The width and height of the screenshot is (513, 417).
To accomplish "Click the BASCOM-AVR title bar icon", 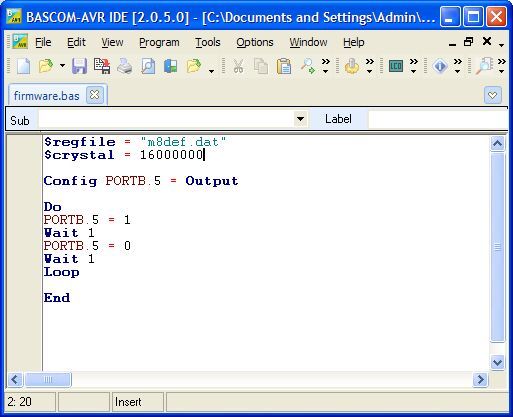I will click(14, 16).
